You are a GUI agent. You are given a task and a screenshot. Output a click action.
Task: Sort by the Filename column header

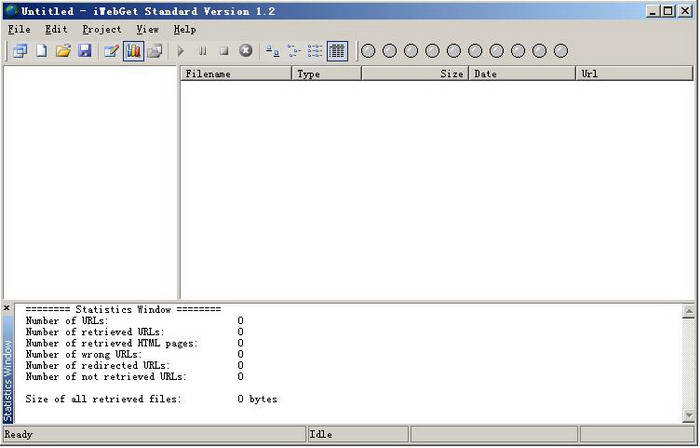(x=236, y=74)
